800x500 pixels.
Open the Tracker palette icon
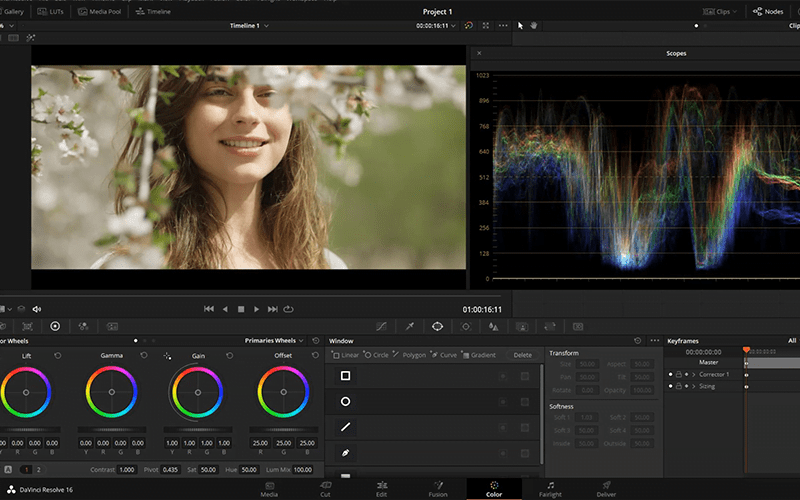(465, 327)
